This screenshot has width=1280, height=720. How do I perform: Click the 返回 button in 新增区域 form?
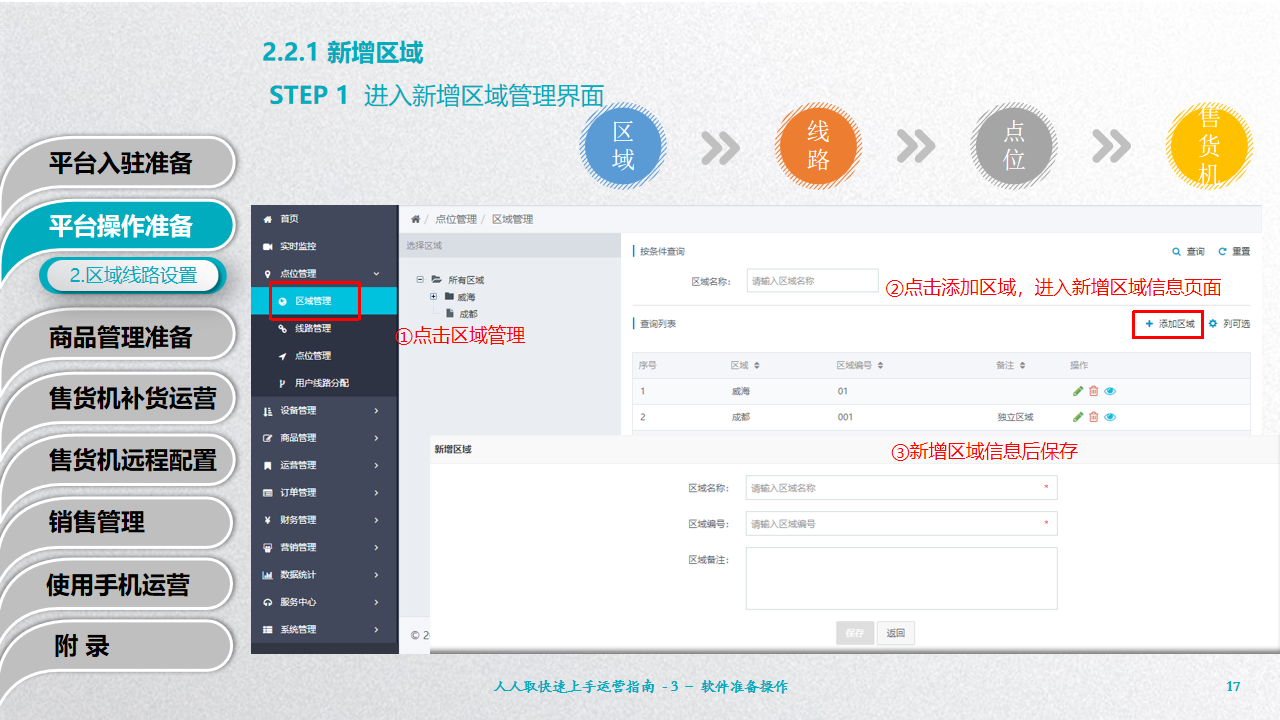[896, 633]
